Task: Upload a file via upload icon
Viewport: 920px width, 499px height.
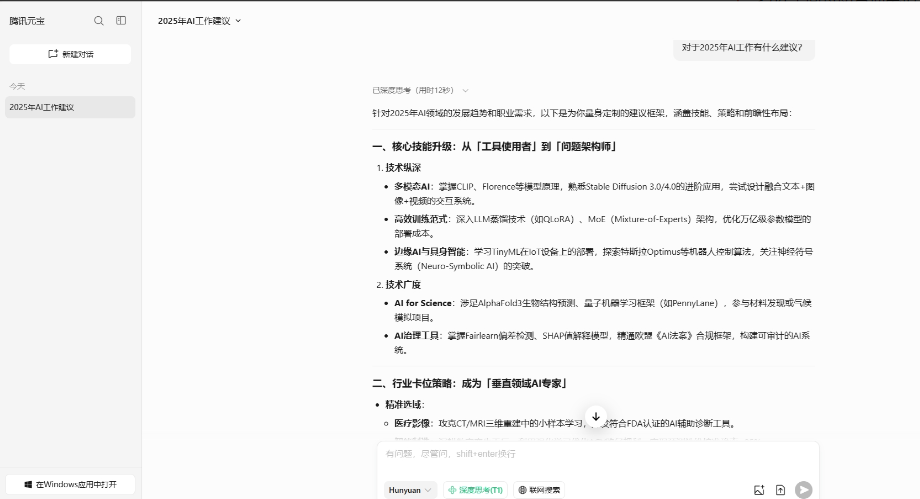Action: (780, 490)
